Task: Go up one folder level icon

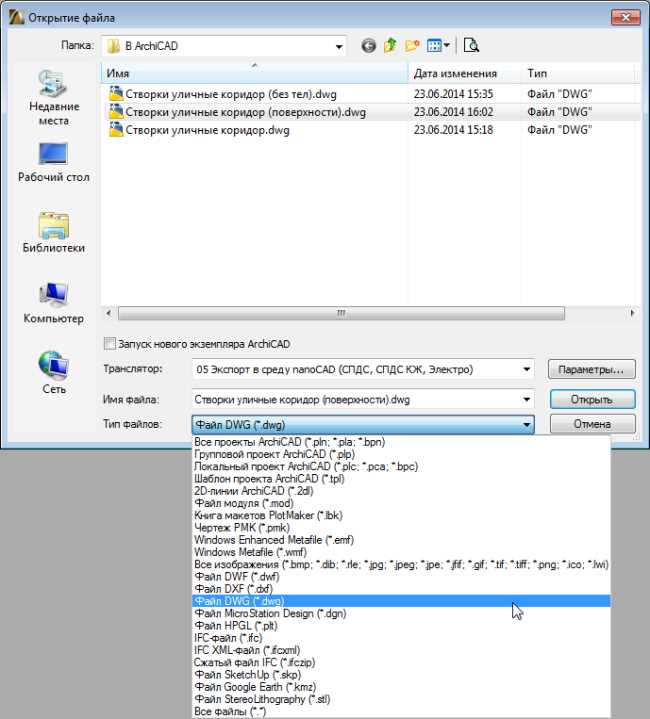Action: [390, 45]
